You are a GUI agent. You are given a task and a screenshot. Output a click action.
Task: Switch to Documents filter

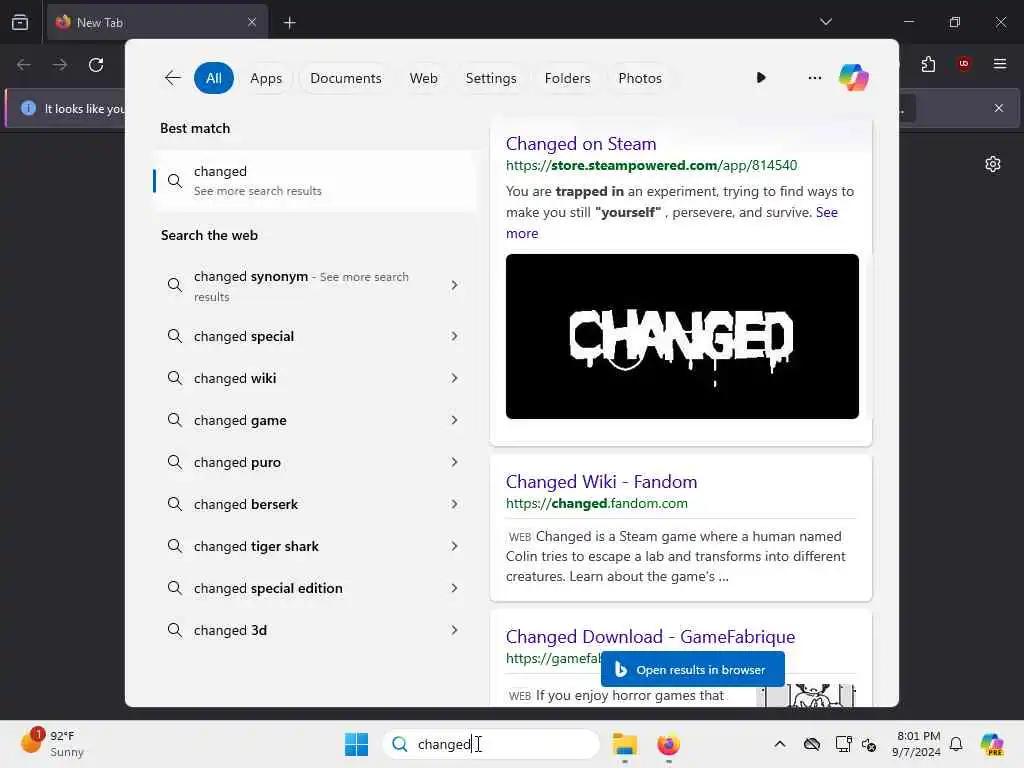[345, 78]
